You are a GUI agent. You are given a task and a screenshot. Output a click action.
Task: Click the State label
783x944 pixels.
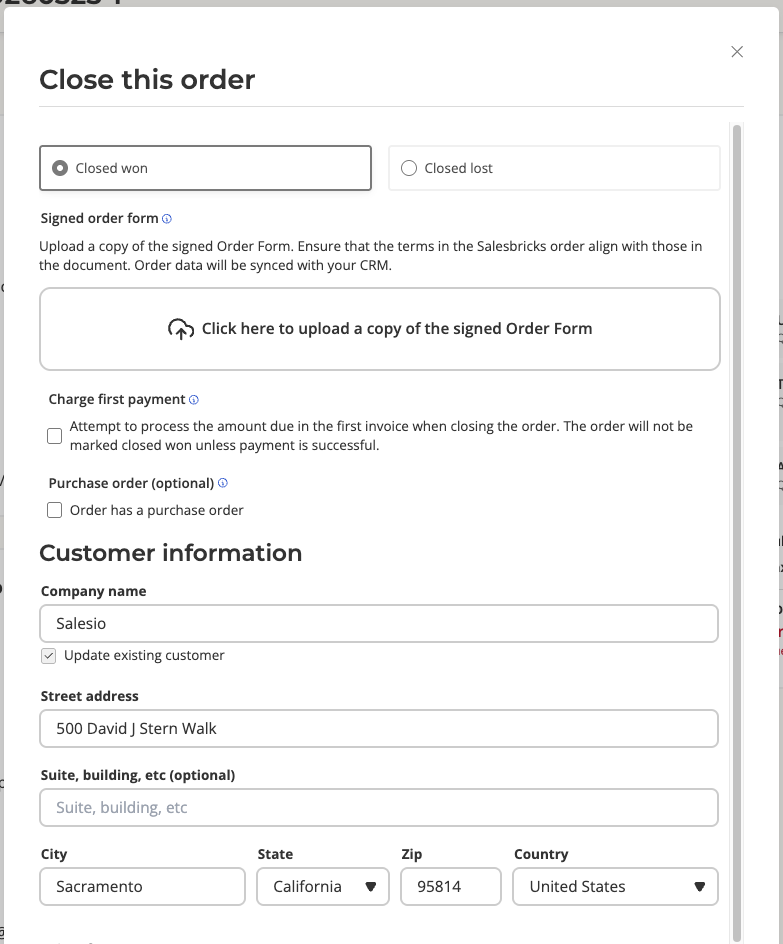click(x=275, y=854)
